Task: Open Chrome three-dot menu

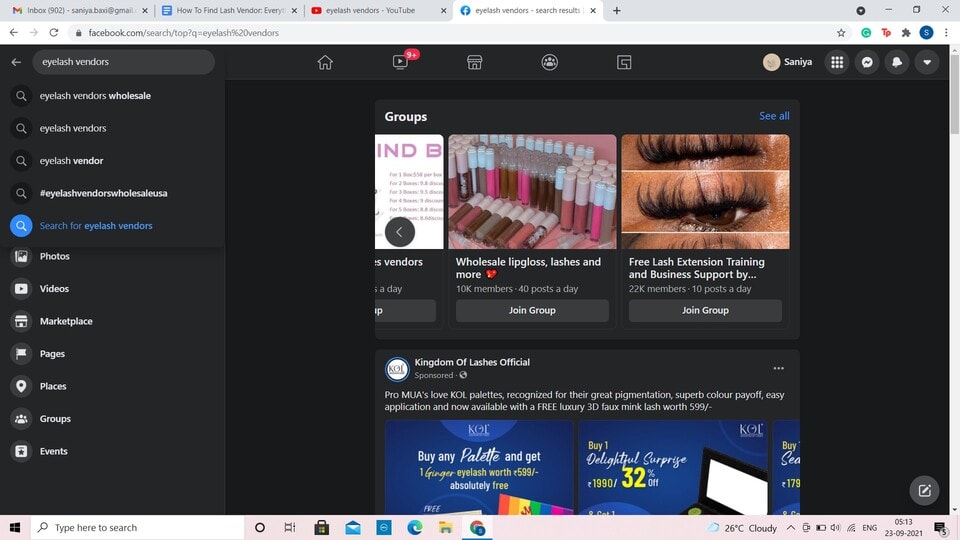Action: pos(946,32)
